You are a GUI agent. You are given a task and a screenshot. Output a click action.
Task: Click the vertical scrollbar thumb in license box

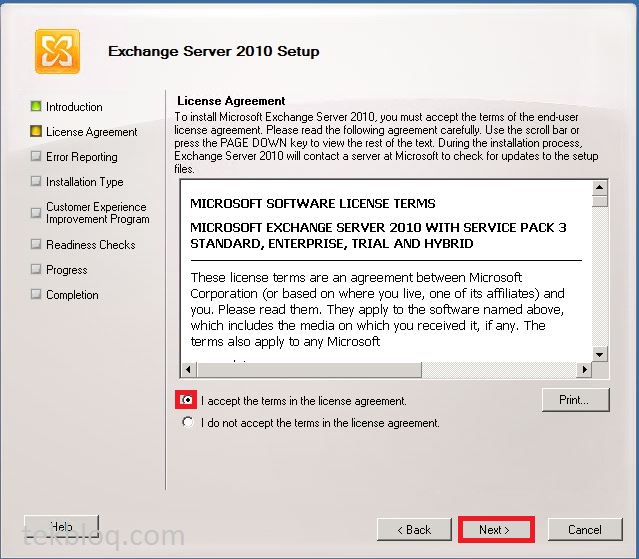pos(599,201)
